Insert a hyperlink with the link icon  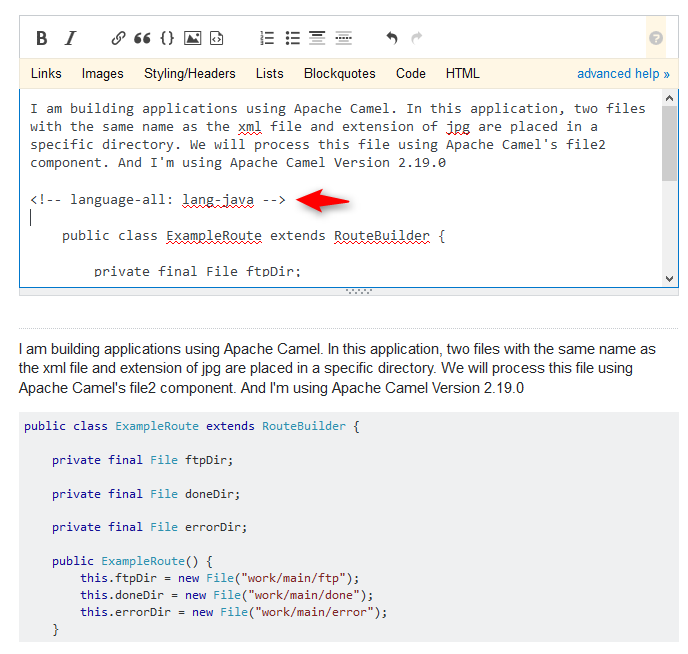pos(118,38)
